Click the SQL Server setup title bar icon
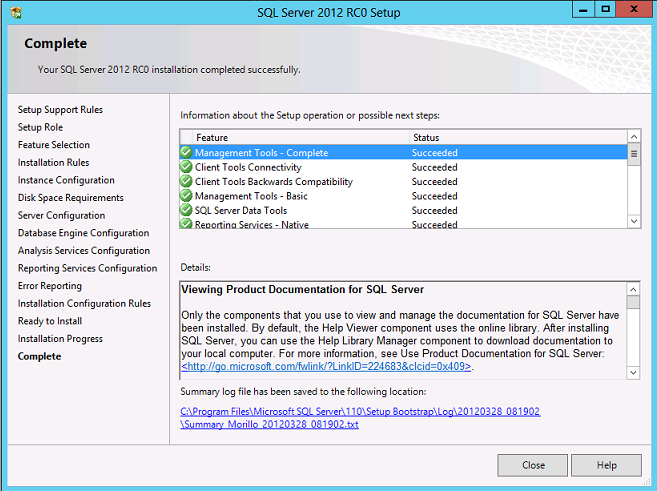 [x=16, y=13]
